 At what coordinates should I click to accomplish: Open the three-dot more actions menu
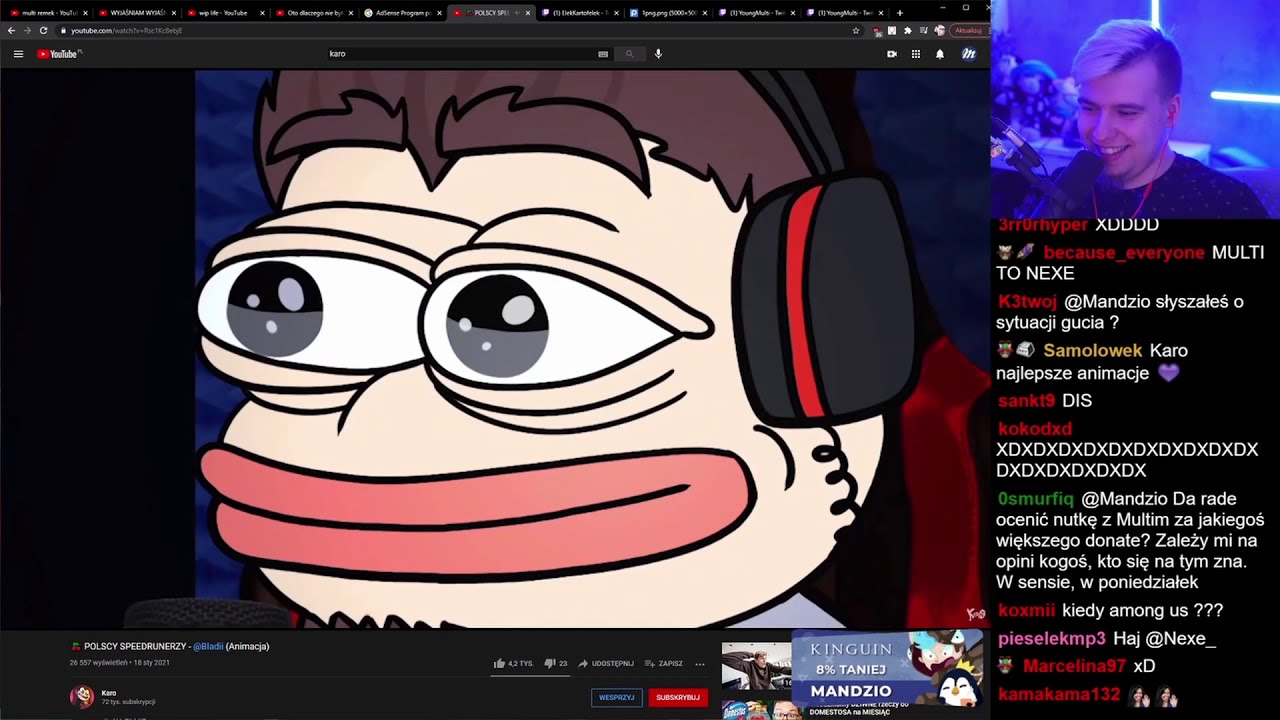click(700, 663)
